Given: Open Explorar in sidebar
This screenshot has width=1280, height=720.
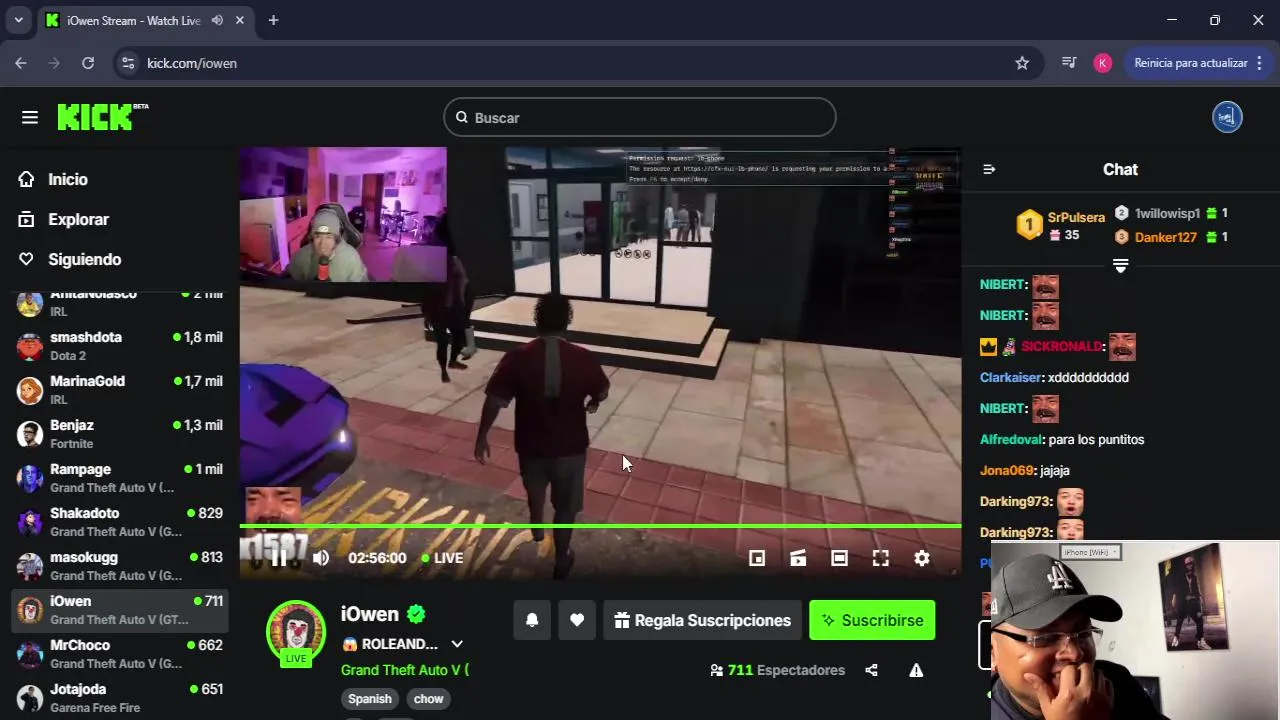Looking at the screenshot, I should point(78,219).
